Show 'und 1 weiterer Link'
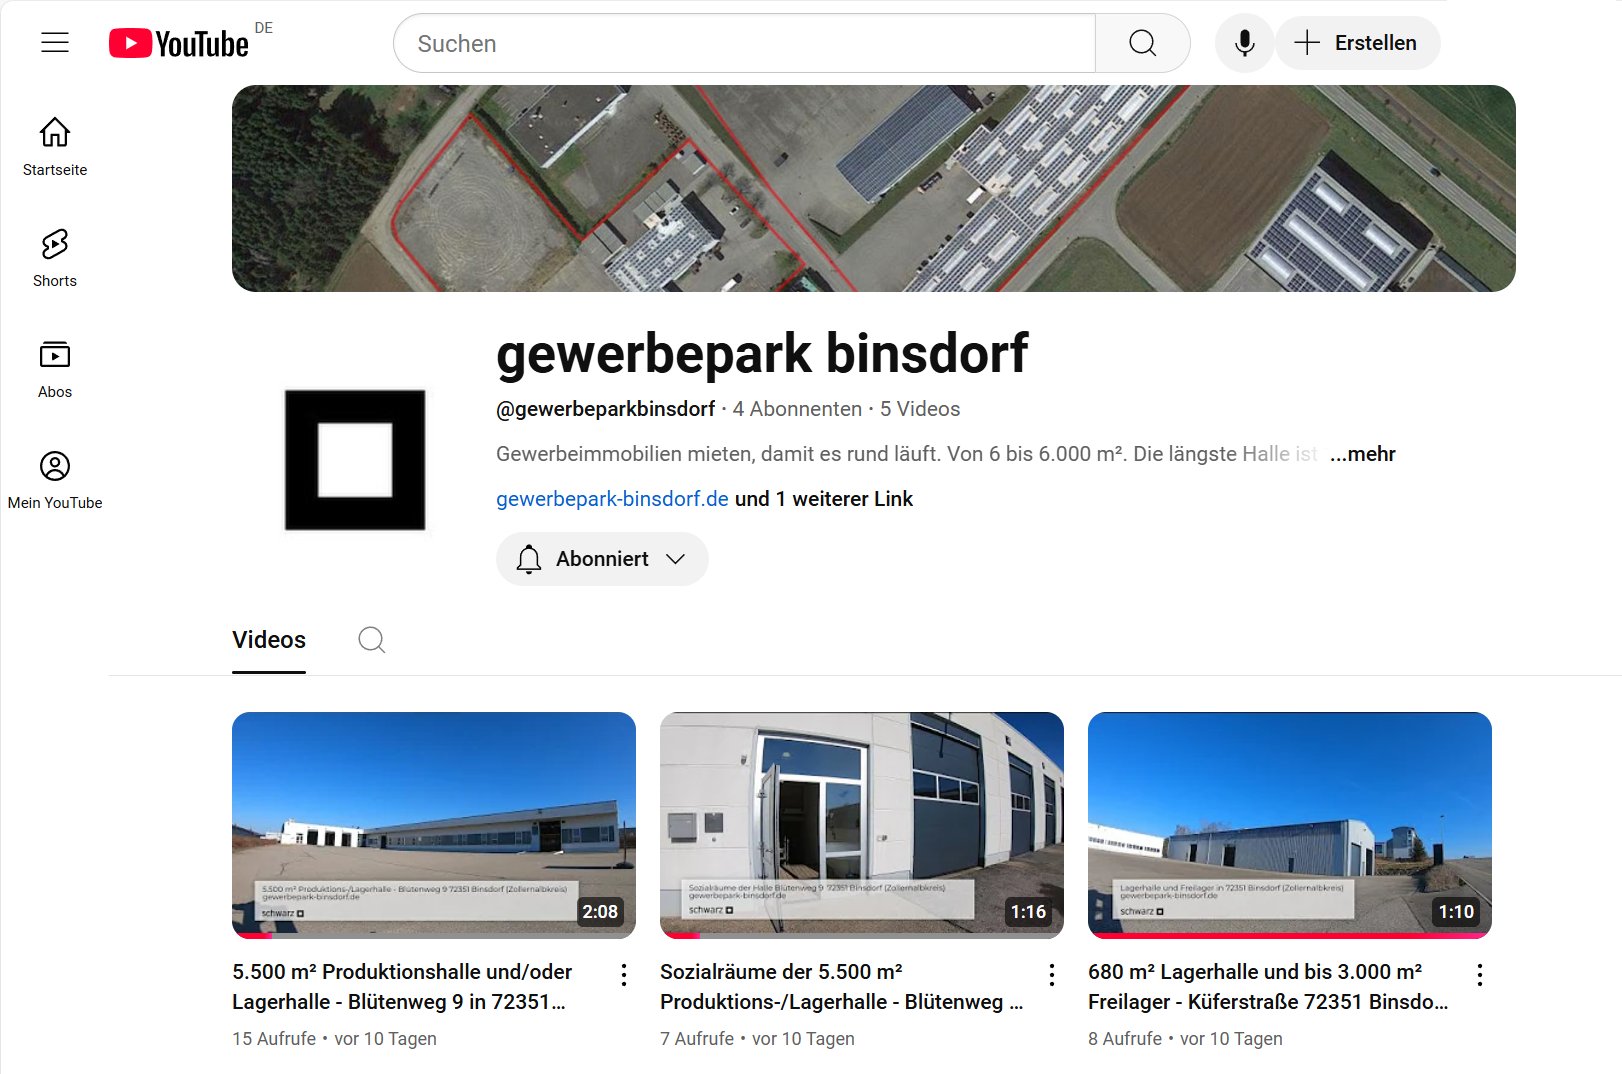The width and height of the screenshot is (1622, 1074). [x=824, y=499]
